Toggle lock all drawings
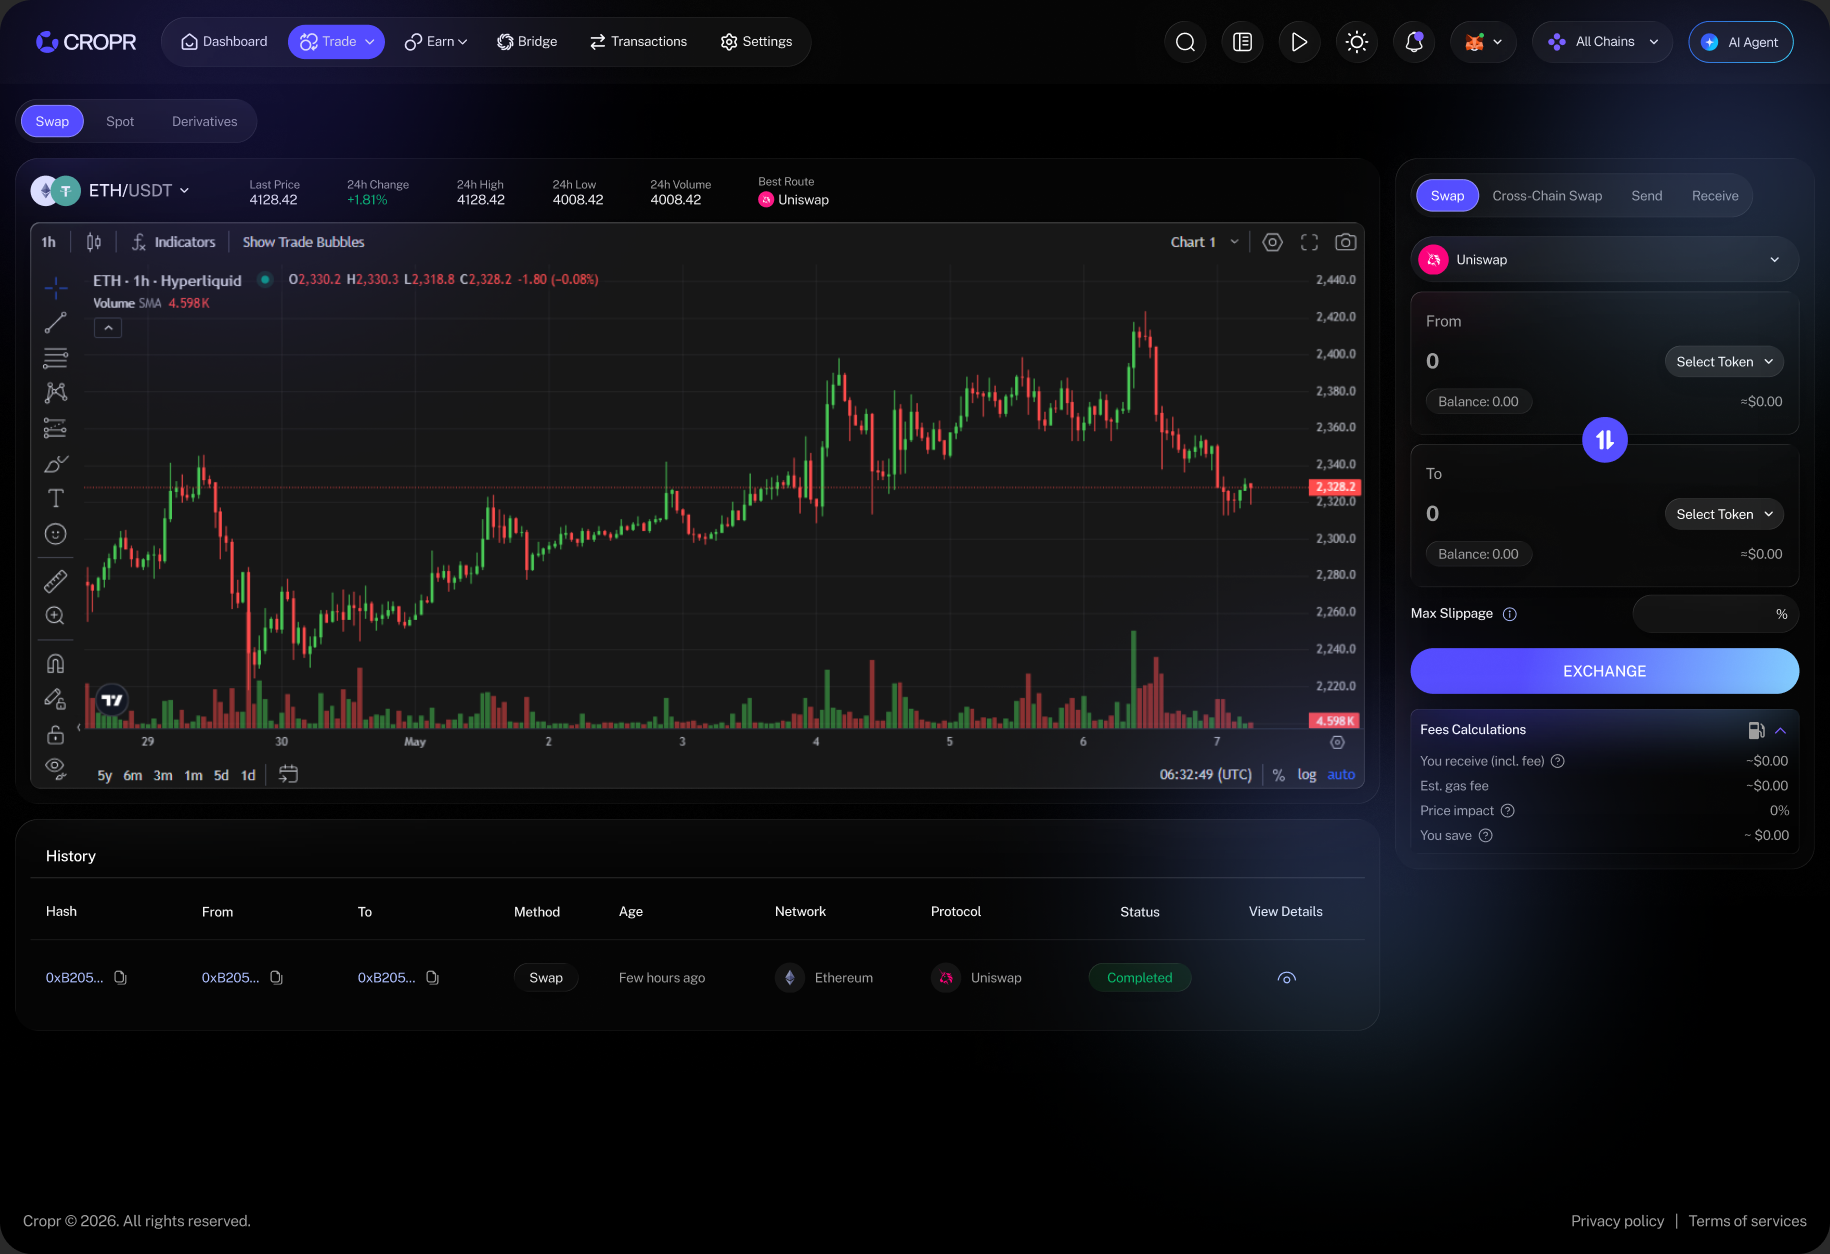 [x=56, y=735]
